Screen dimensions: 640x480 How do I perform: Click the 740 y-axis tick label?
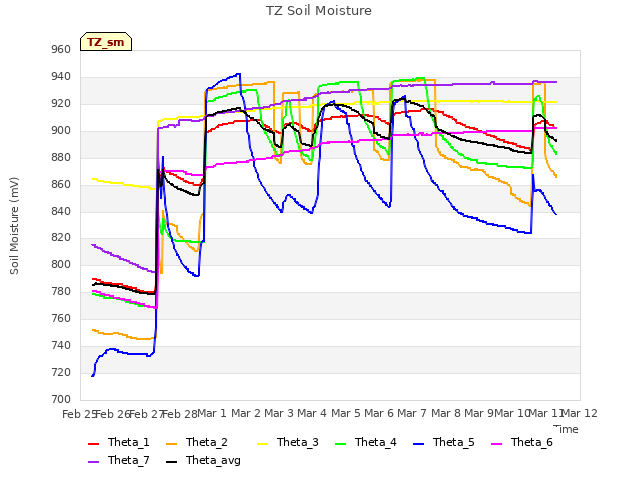click(61, 345)
